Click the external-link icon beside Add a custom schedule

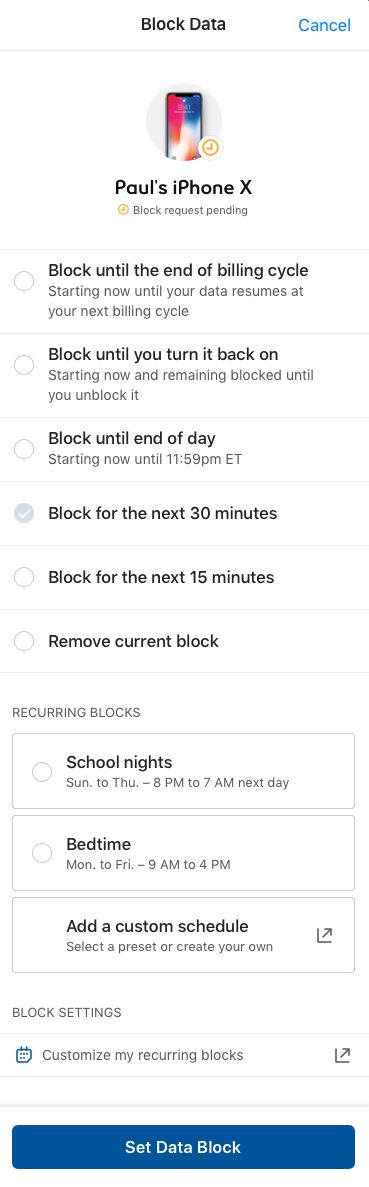[x=324, y=935]
